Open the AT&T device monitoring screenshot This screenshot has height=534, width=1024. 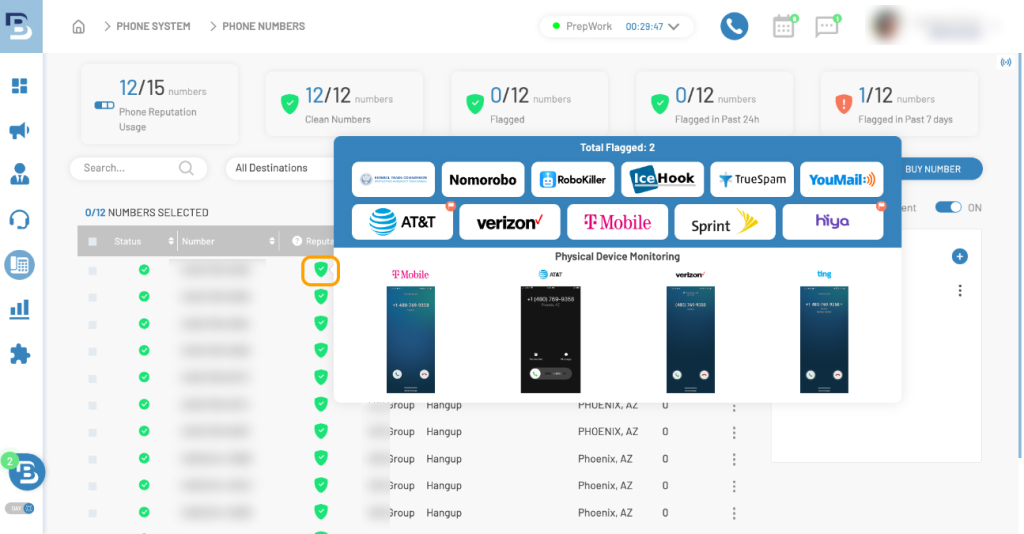pos(551,339)
